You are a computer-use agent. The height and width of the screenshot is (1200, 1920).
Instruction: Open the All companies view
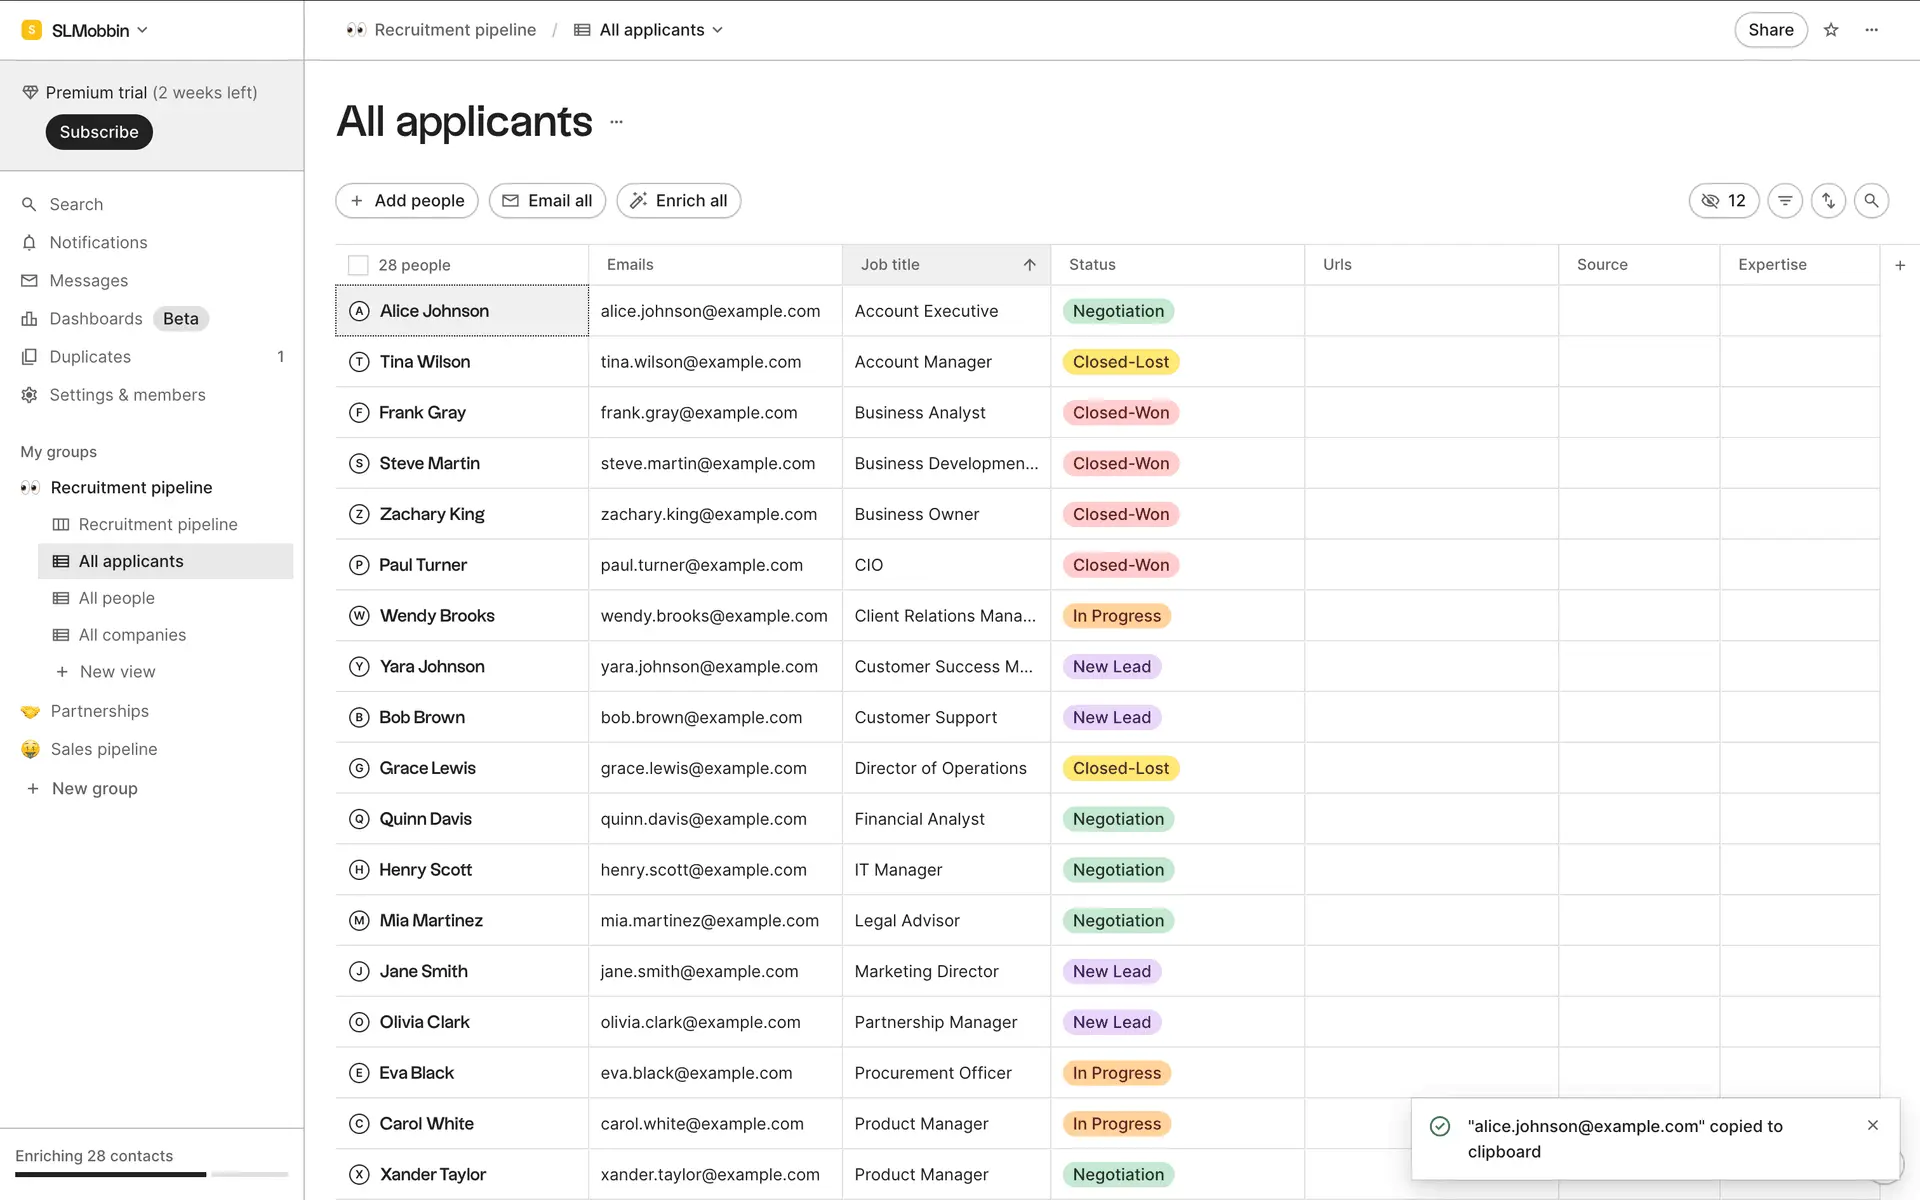pyautogui.click(x=132, y=635)
